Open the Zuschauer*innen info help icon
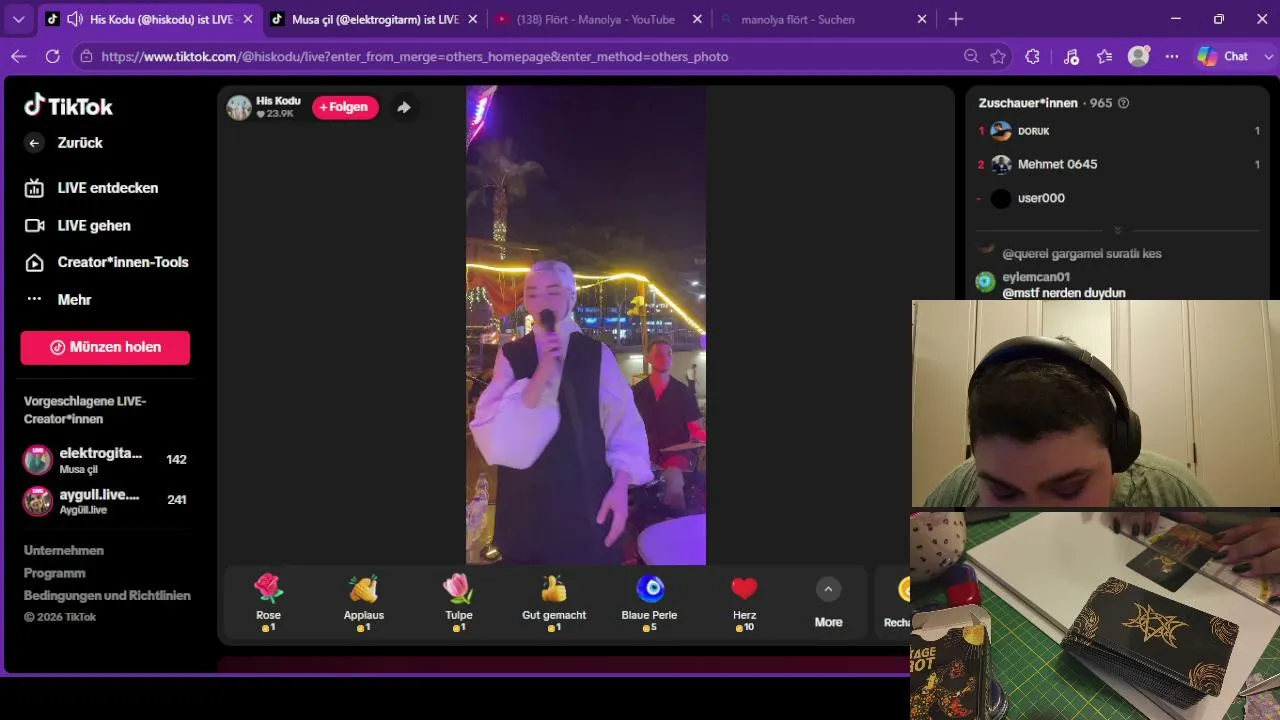 point(1123,103)
